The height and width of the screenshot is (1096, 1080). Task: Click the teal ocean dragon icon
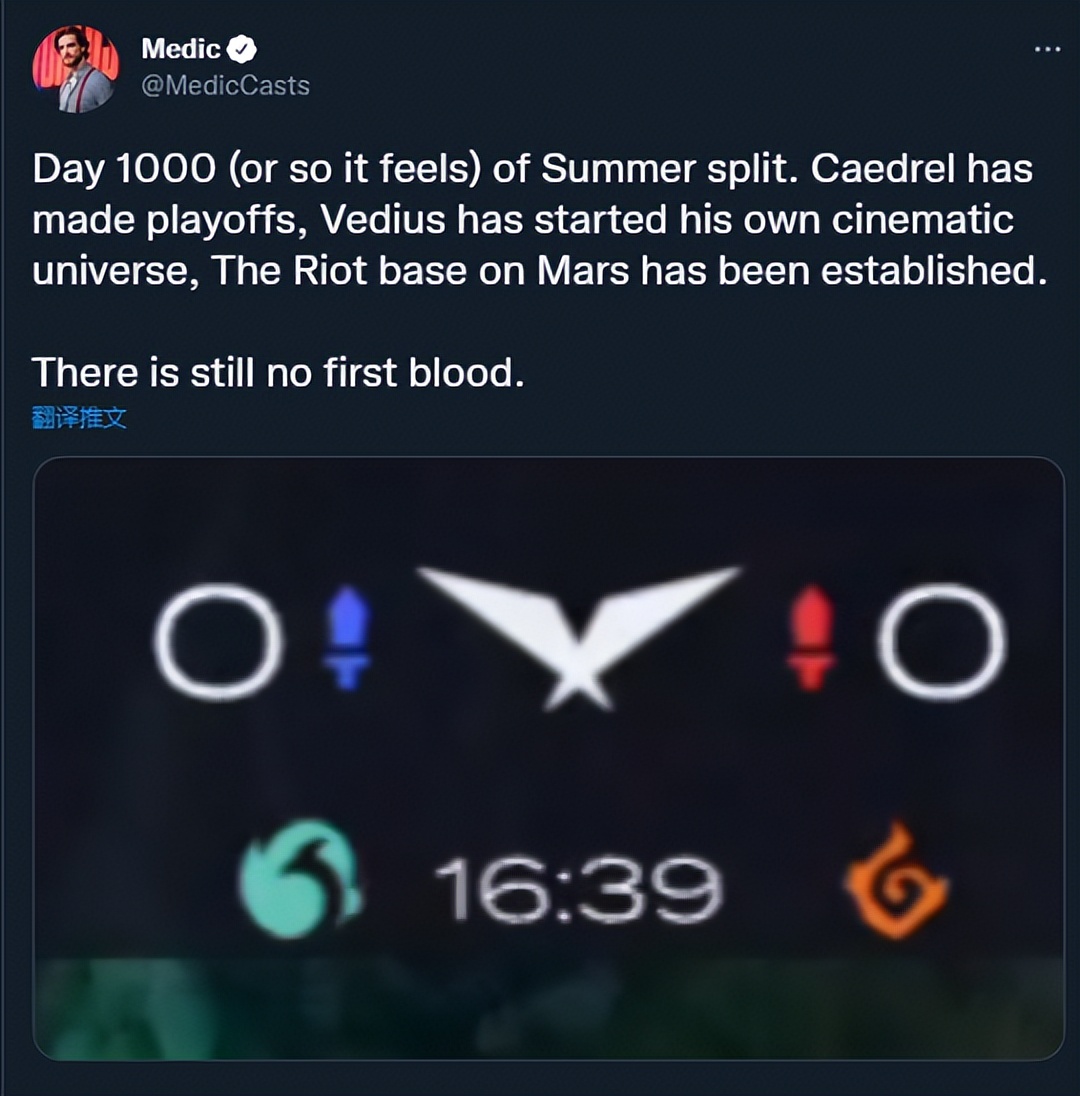tap(299, 879)
